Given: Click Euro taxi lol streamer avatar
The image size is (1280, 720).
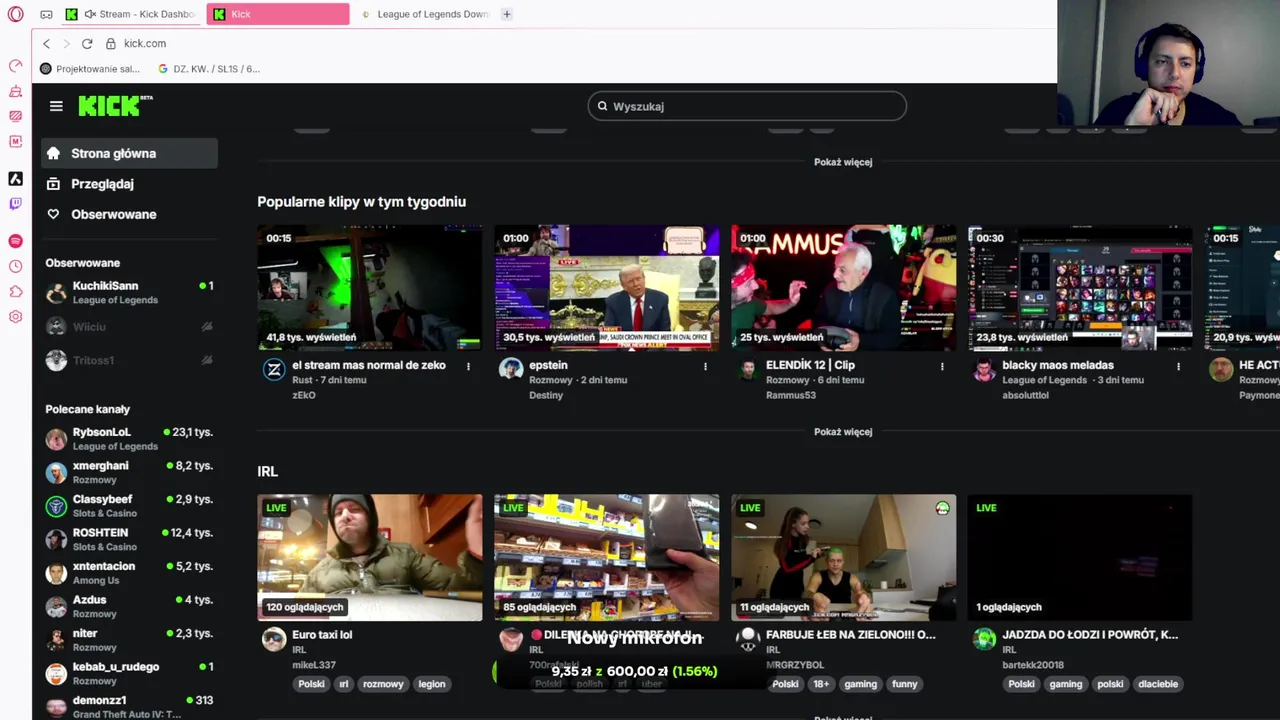Looking at the screenshot, I should [274, 640].
